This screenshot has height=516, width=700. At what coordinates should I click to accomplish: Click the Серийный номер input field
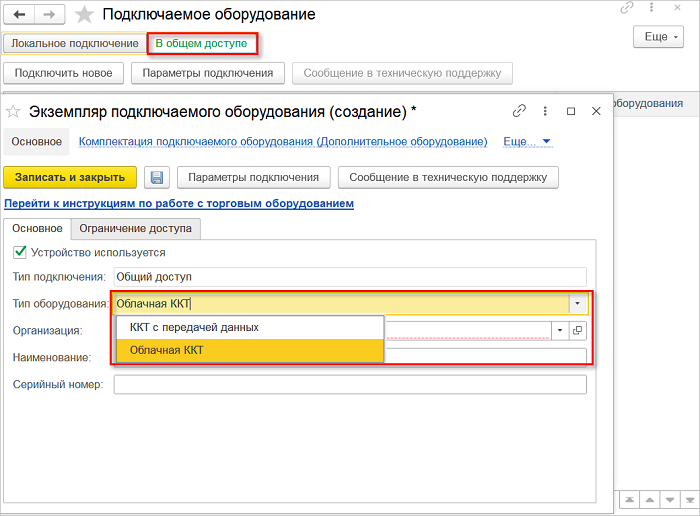point(349,385)
